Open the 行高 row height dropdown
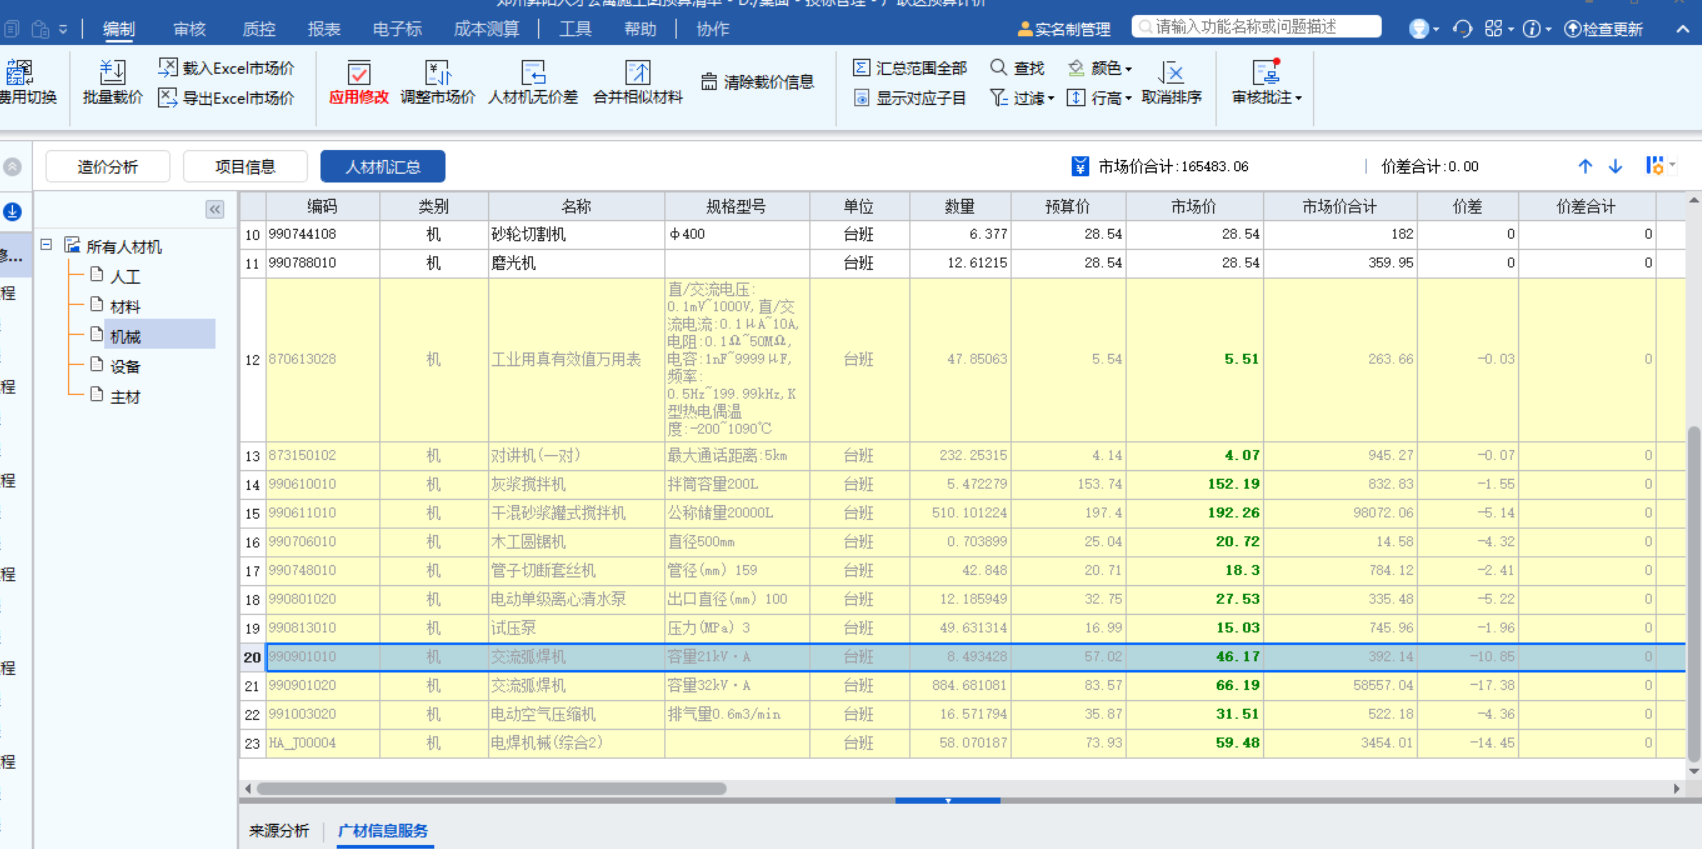Screen dimensions: 1702x849 coord(1099,98)
